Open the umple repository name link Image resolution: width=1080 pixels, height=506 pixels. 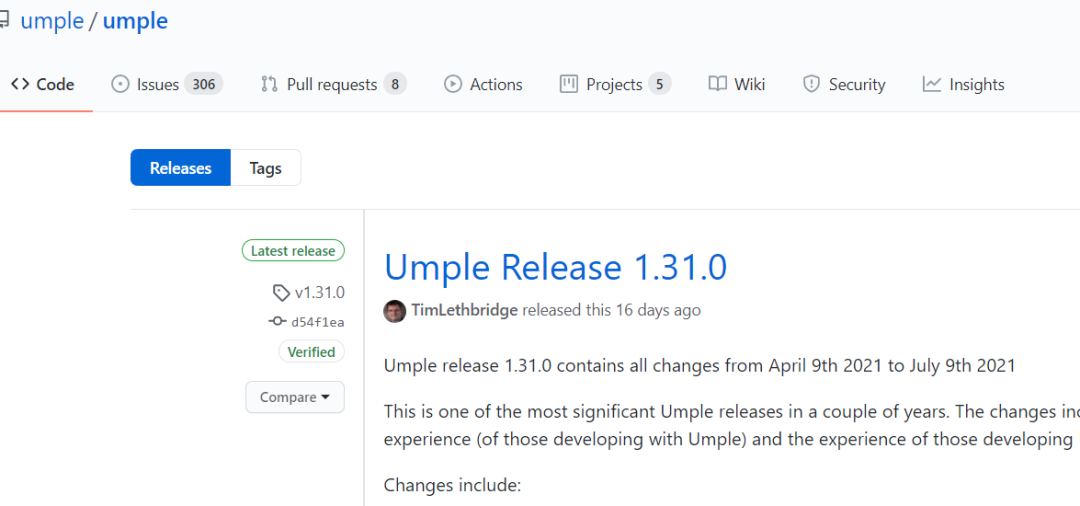pos(135,21)
